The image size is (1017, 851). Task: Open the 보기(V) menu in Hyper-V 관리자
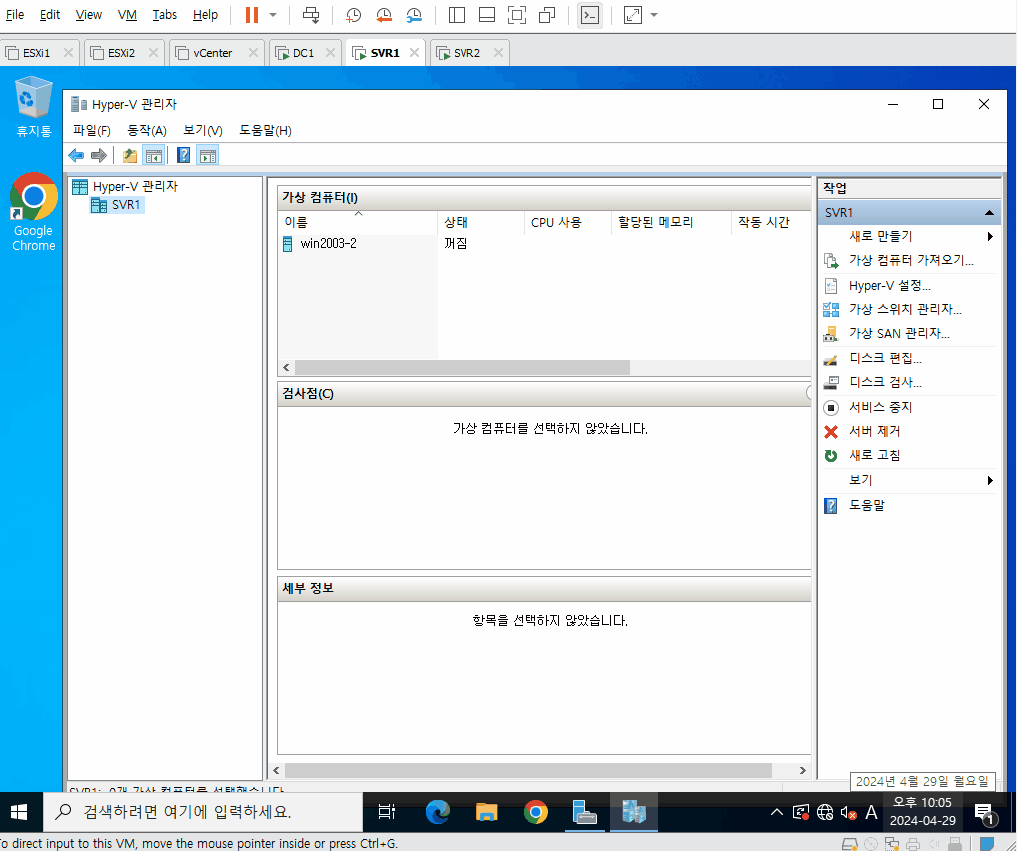(202, 130)
